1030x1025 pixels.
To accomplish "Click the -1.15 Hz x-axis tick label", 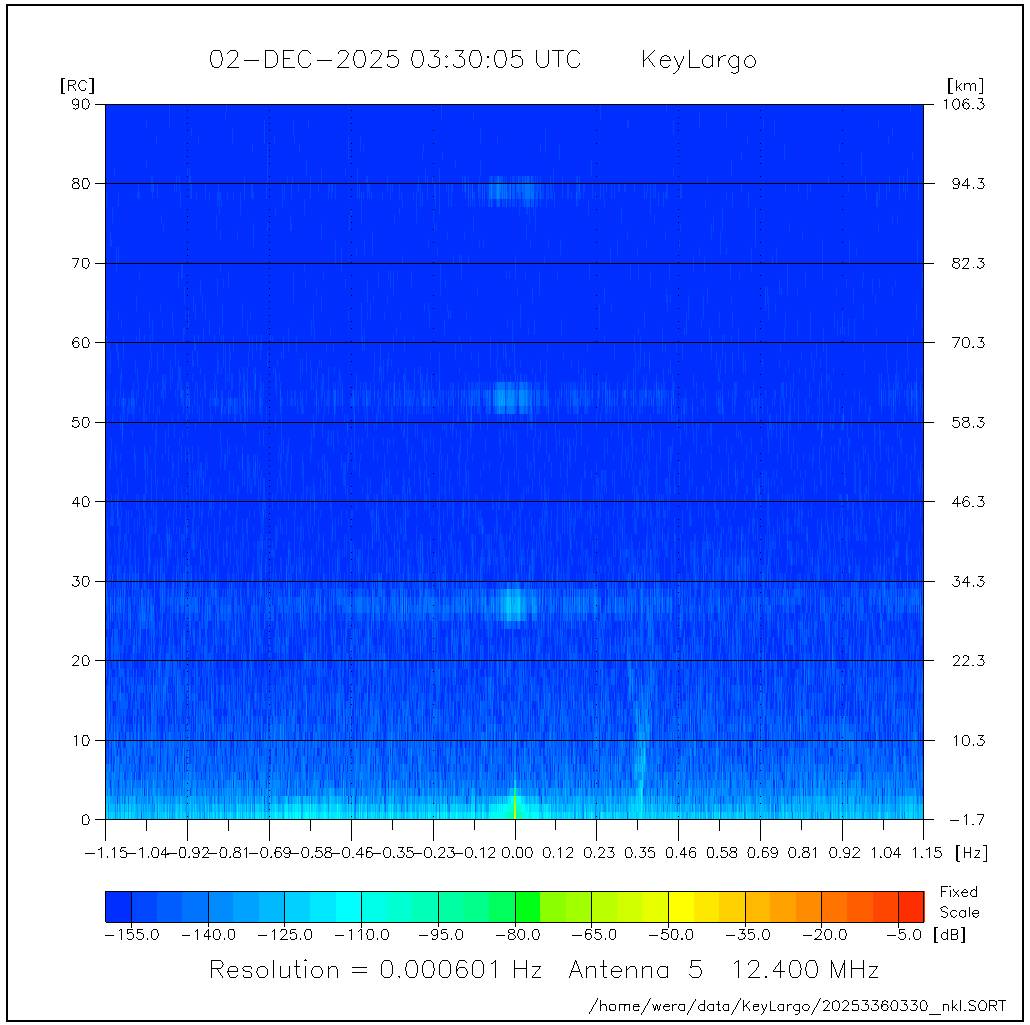I will pos(104,853).
